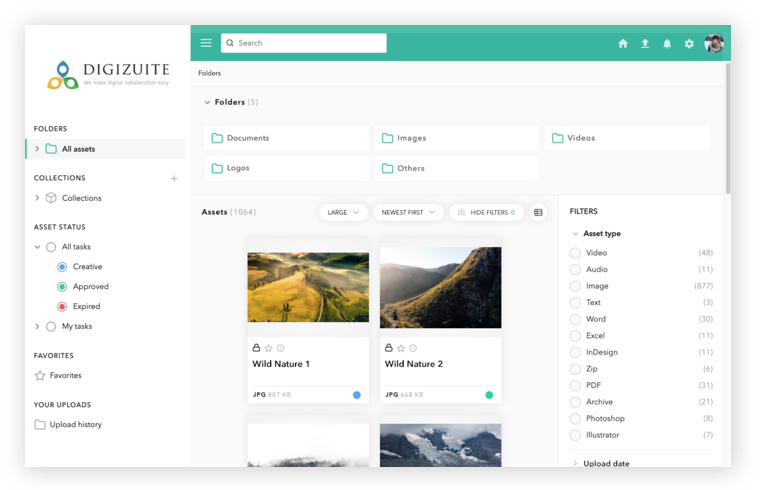
Task: Switch to table view layout icon
Action: 538,212
